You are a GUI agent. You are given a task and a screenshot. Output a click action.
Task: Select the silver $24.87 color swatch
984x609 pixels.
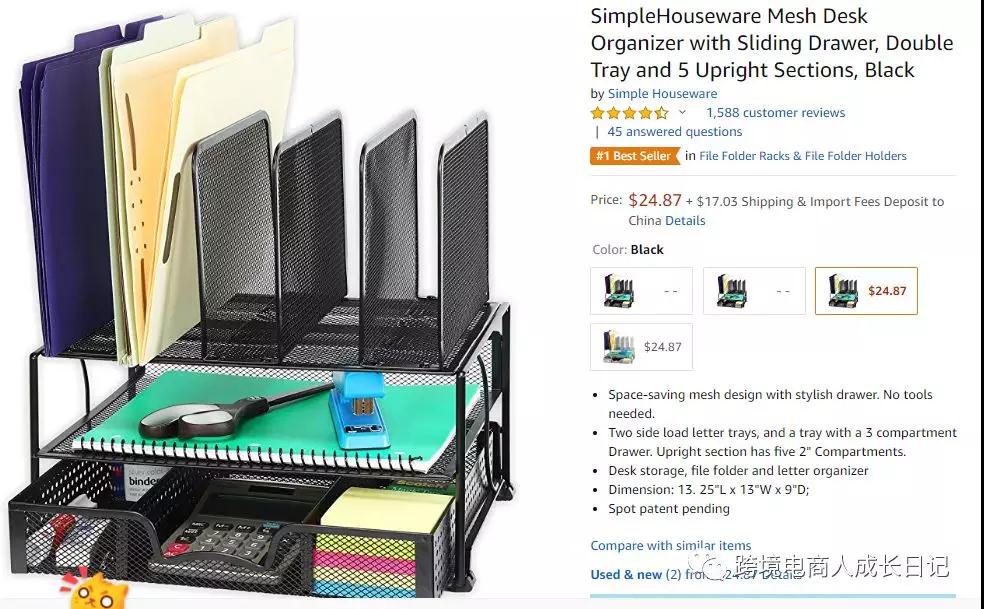(x=641, y=347)
